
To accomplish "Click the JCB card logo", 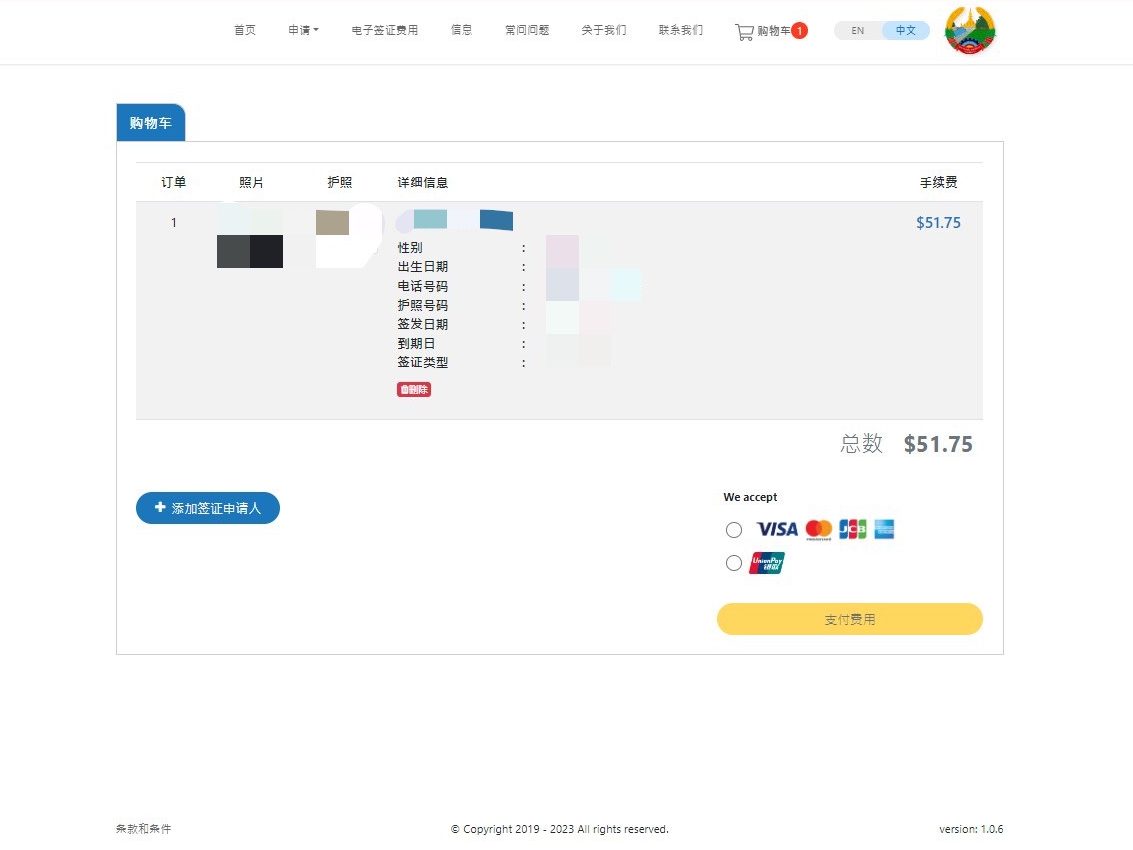I will click(x=853, y=529).
